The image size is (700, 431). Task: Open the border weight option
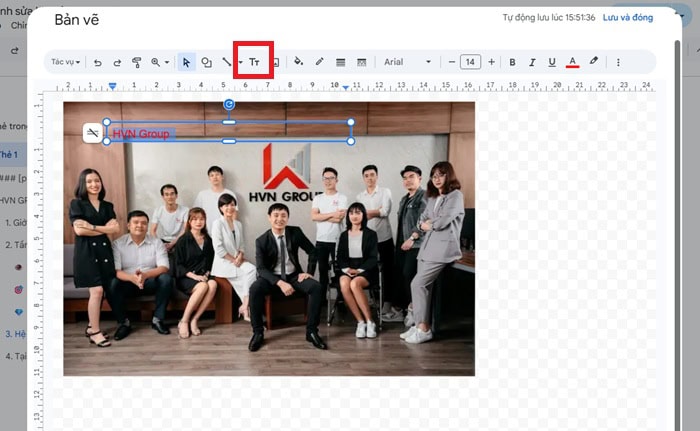[341, 63]
